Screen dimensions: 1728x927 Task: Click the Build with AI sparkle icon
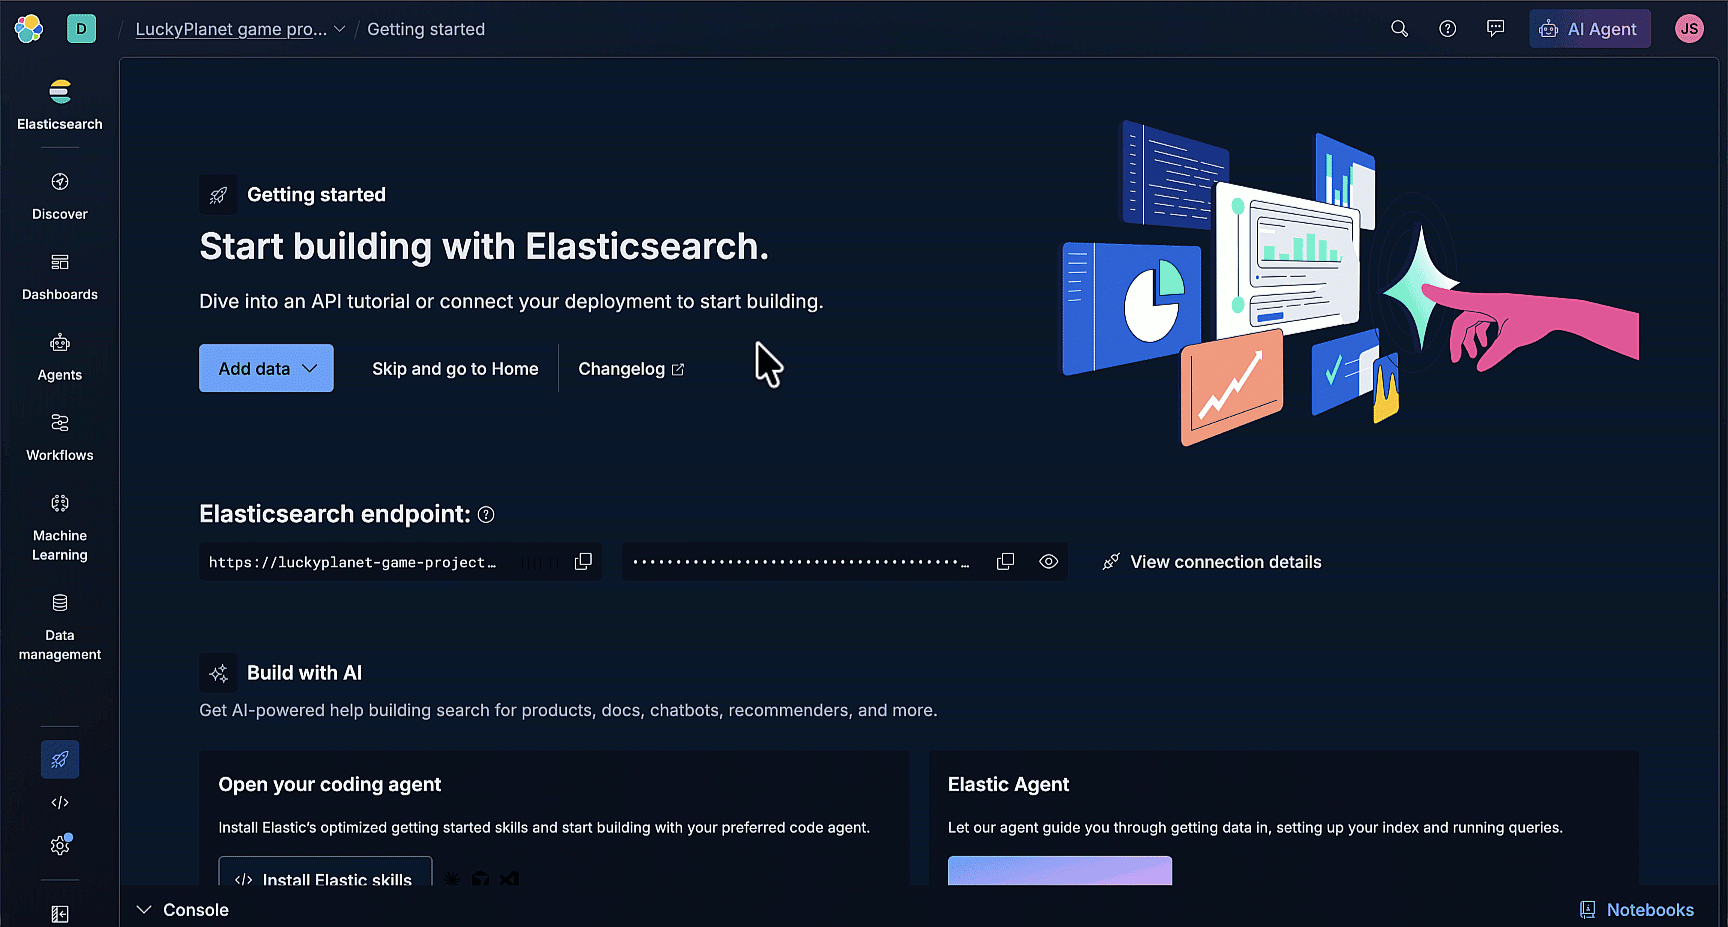(x=218, y=673)
